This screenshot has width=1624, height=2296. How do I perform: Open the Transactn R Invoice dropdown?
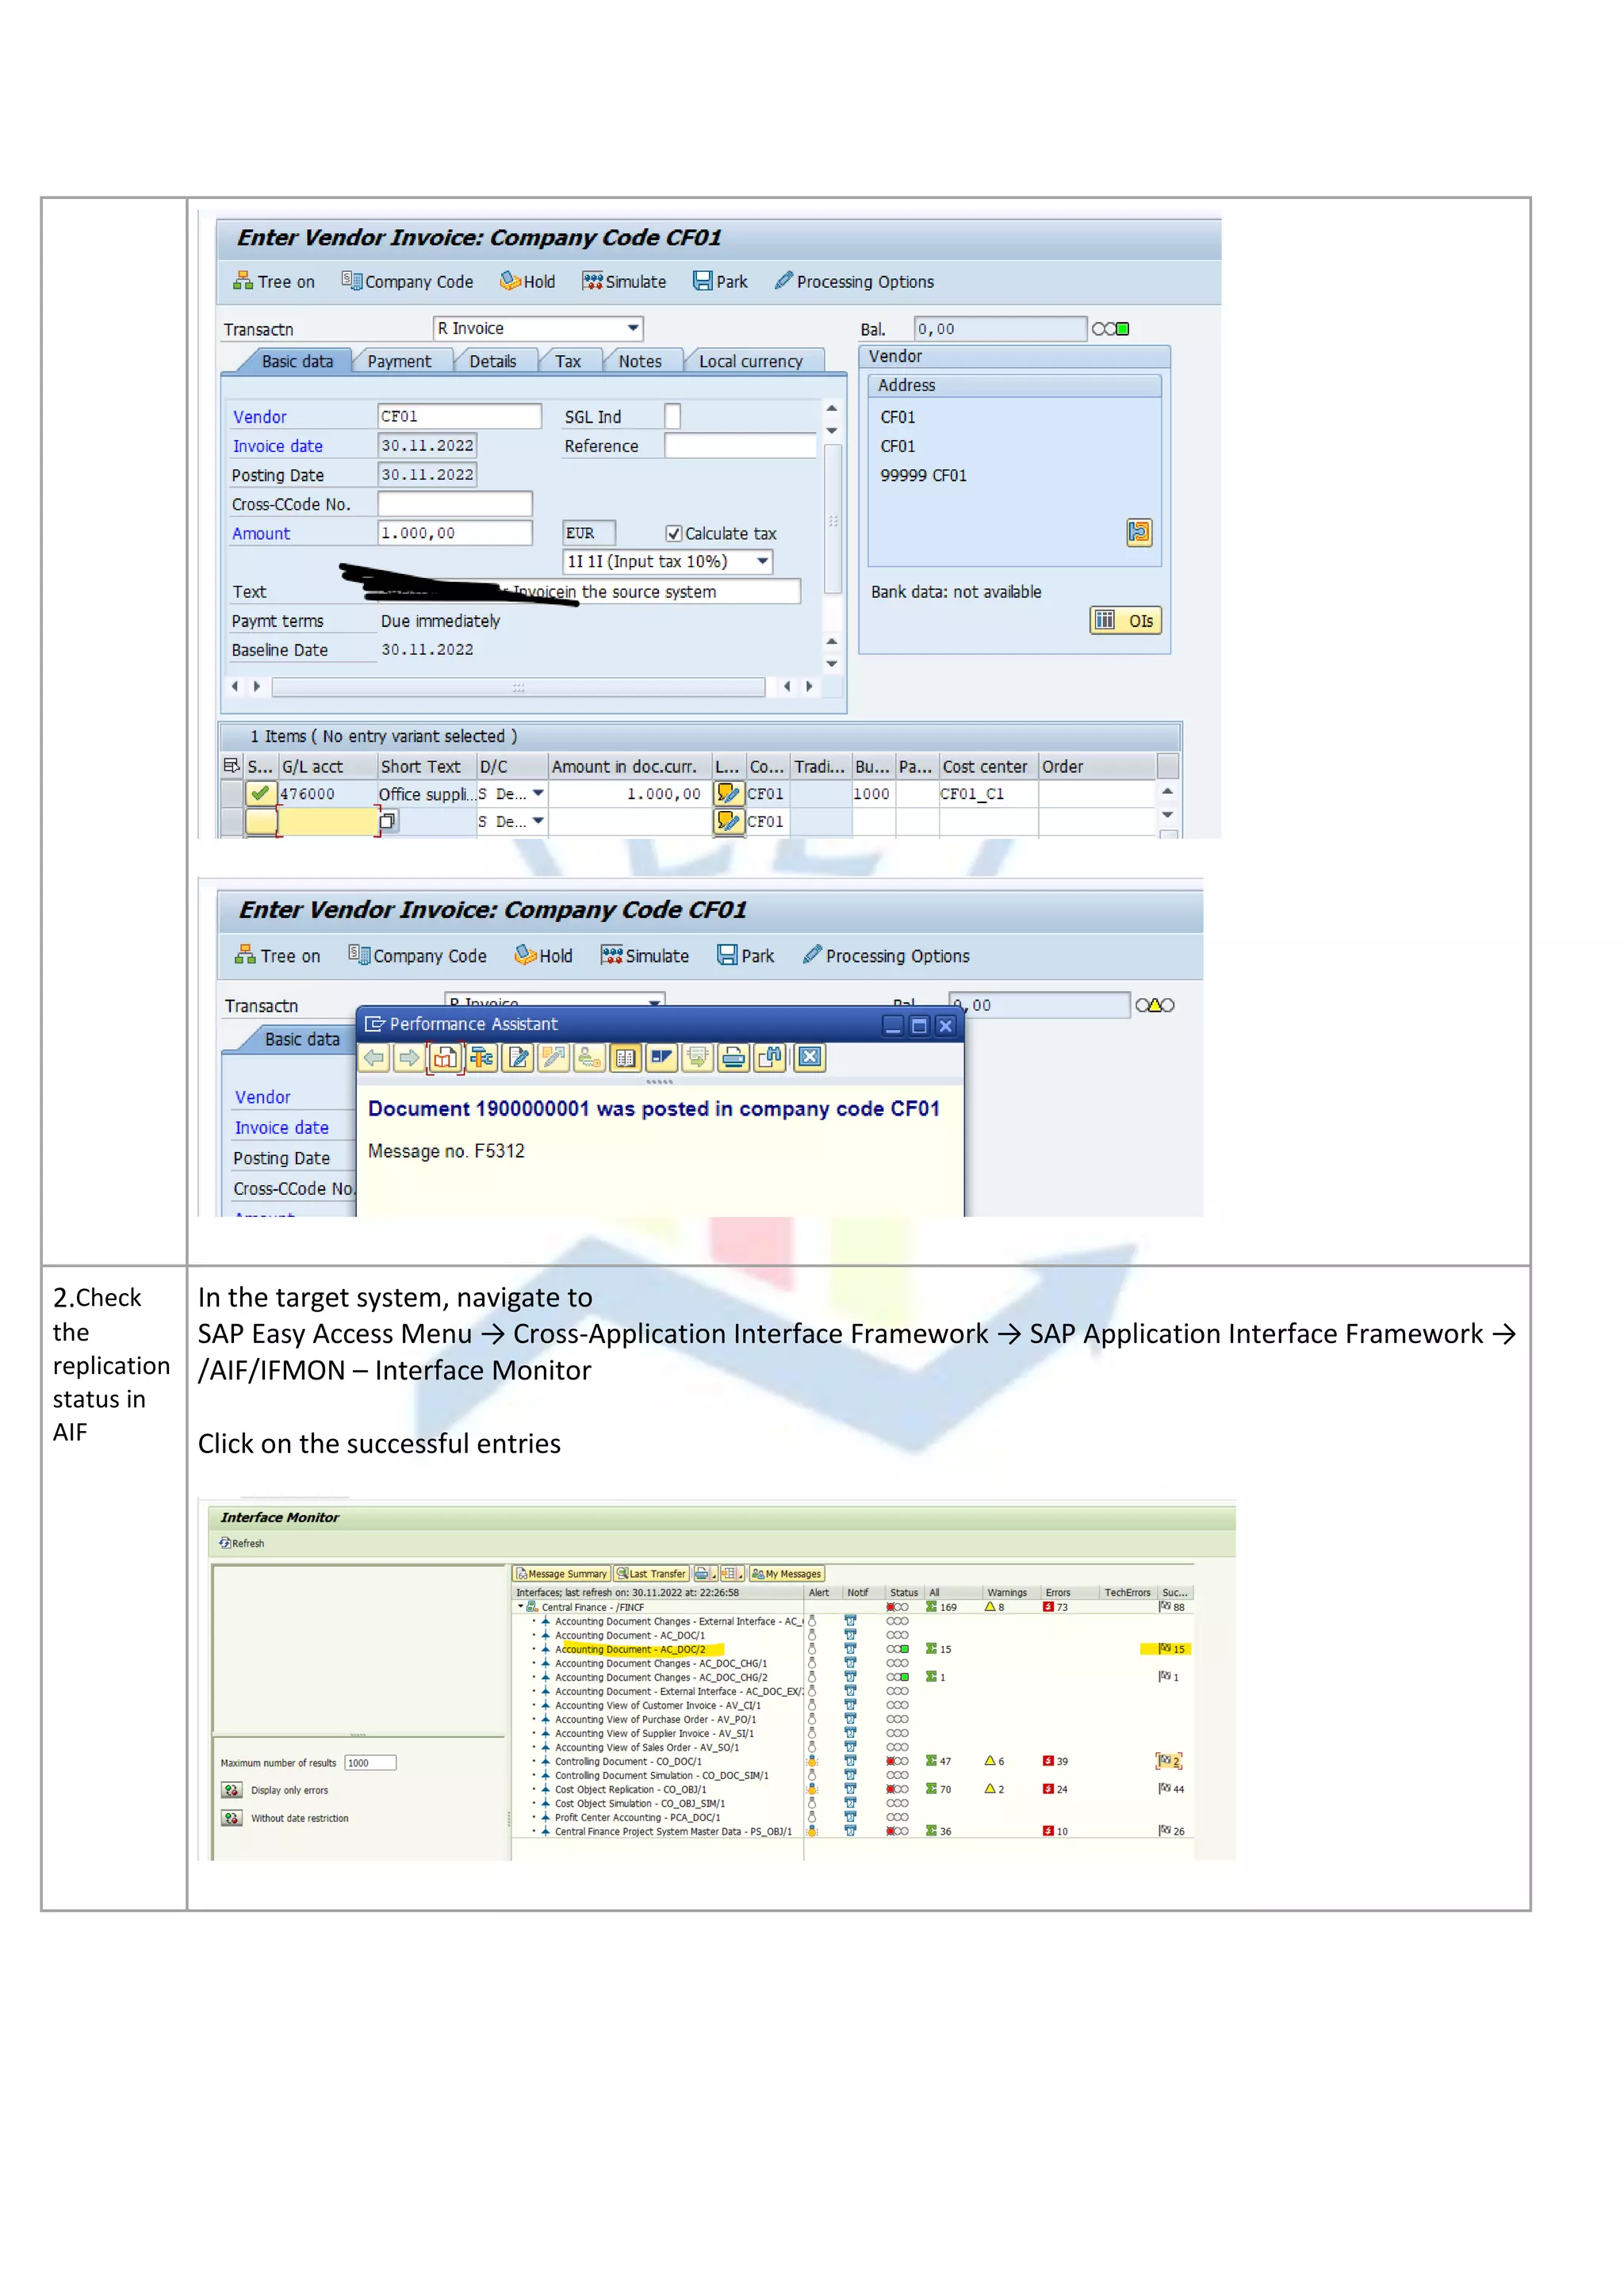click(x=633, y=328)
